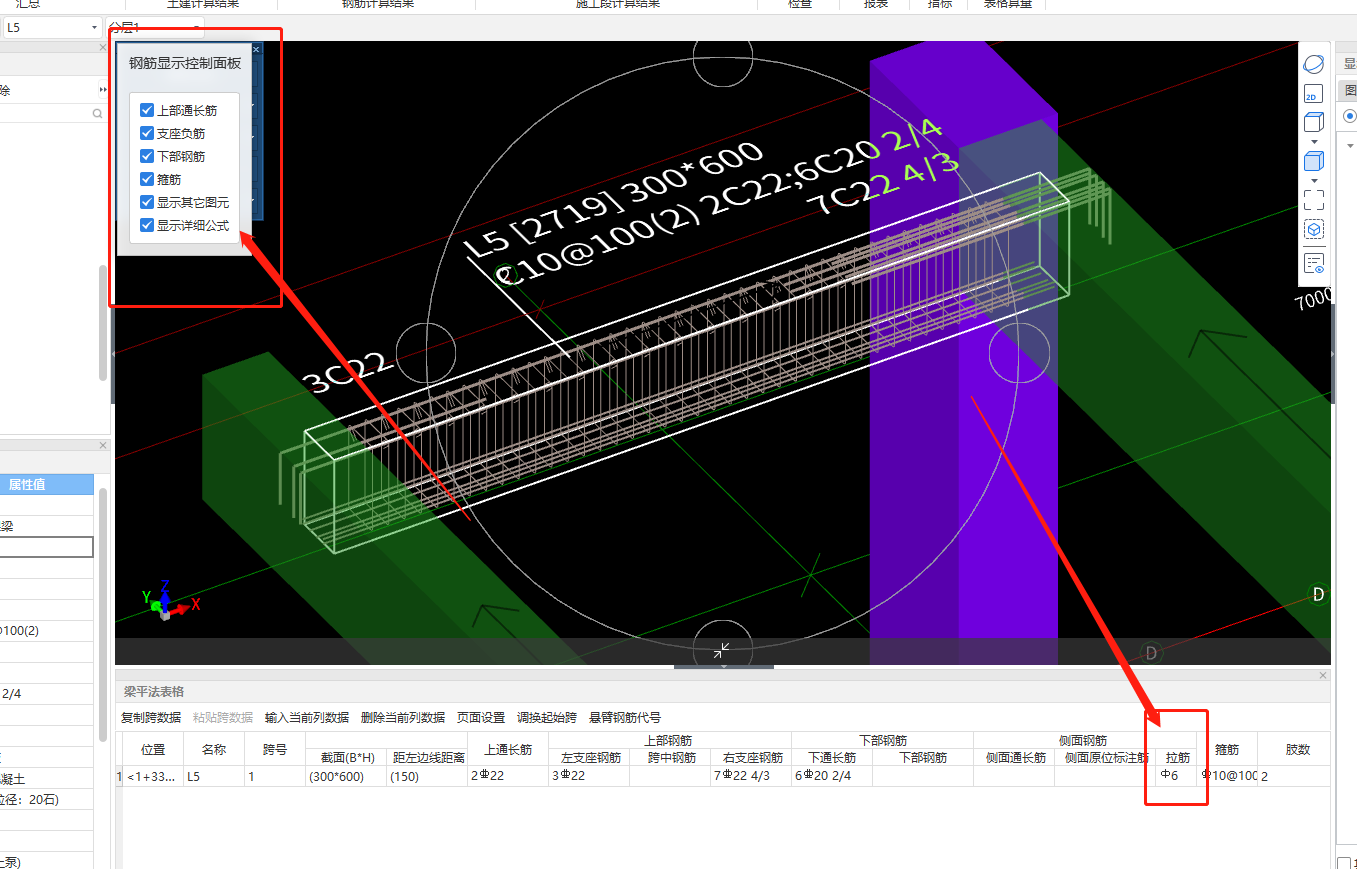This screenshot has height=869, width=1357.
Task: Click 上通长筋 cell 2⌀22
Action: click(x=508, y=776)
